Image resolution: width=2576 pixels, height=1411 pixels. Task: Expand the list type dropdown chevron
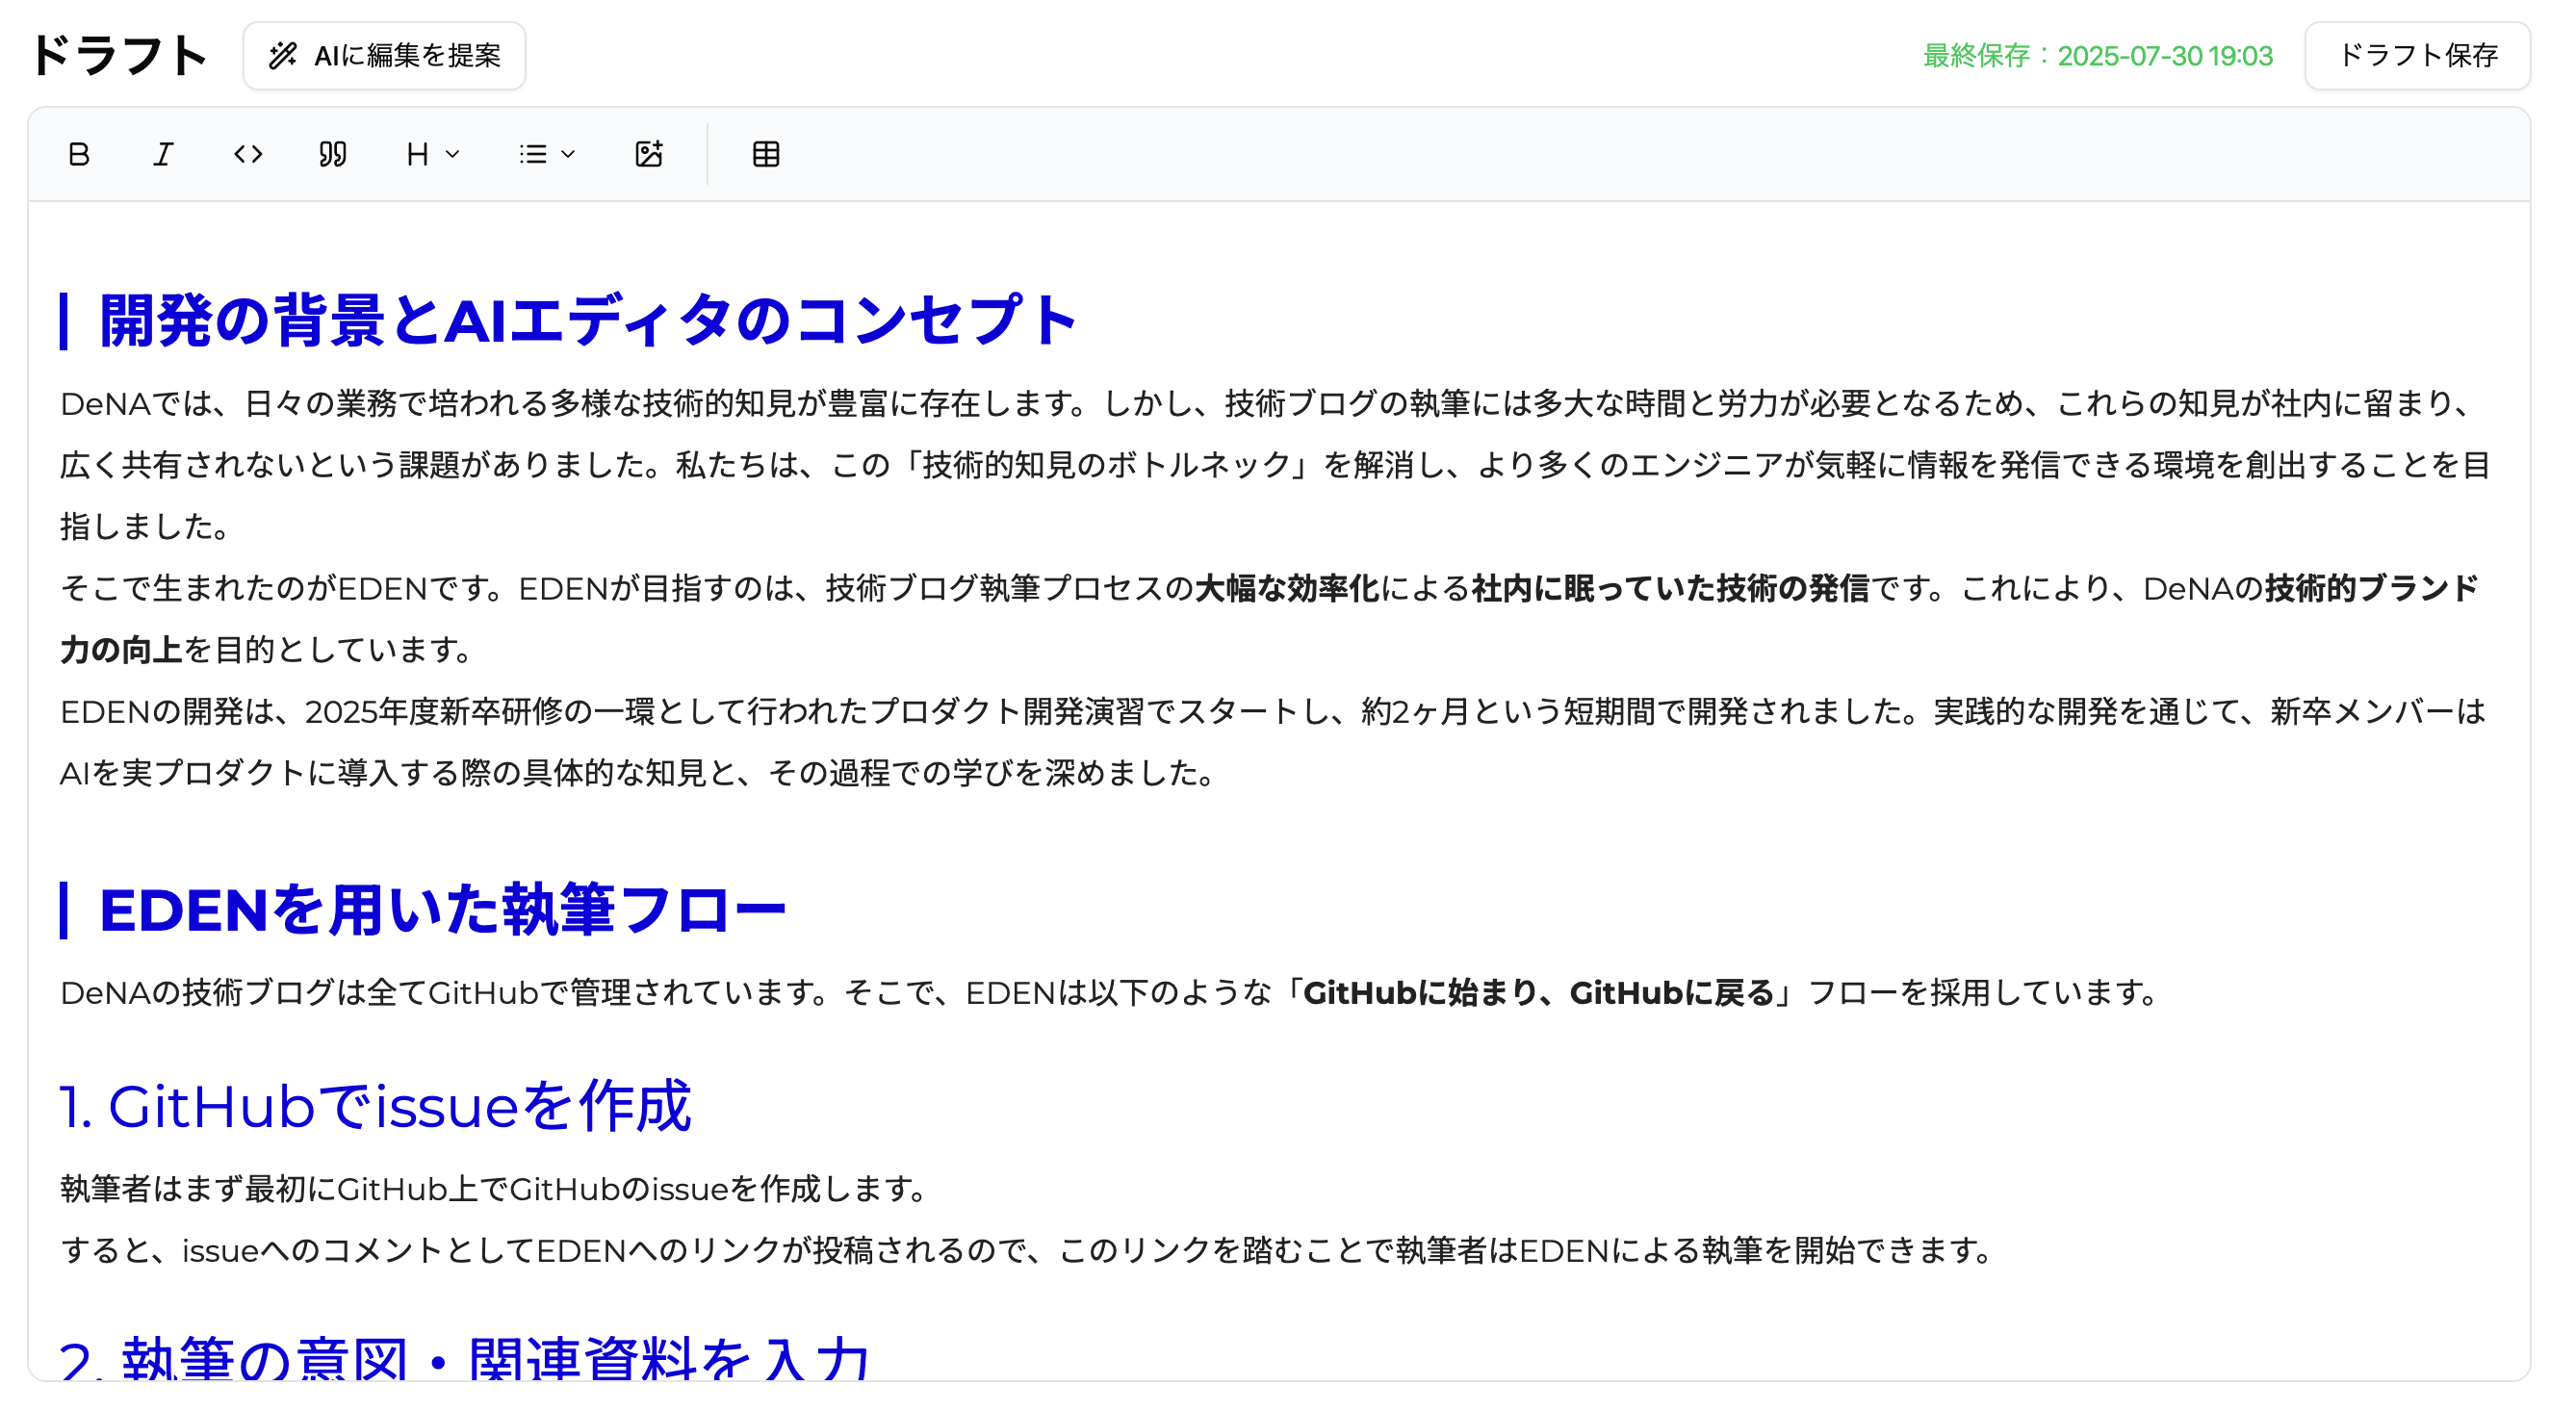click(568, 154)
